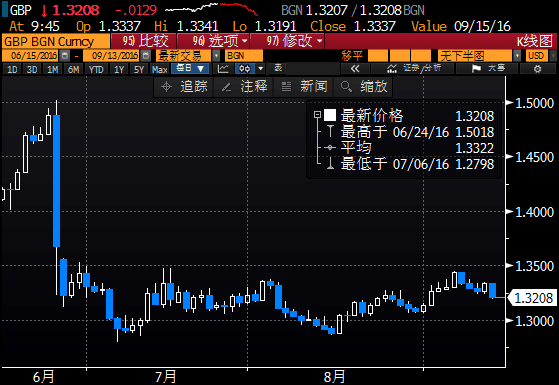Set range to 1D
The width and height of the screenshot is (559, 385).
click(x=12, y=69)
